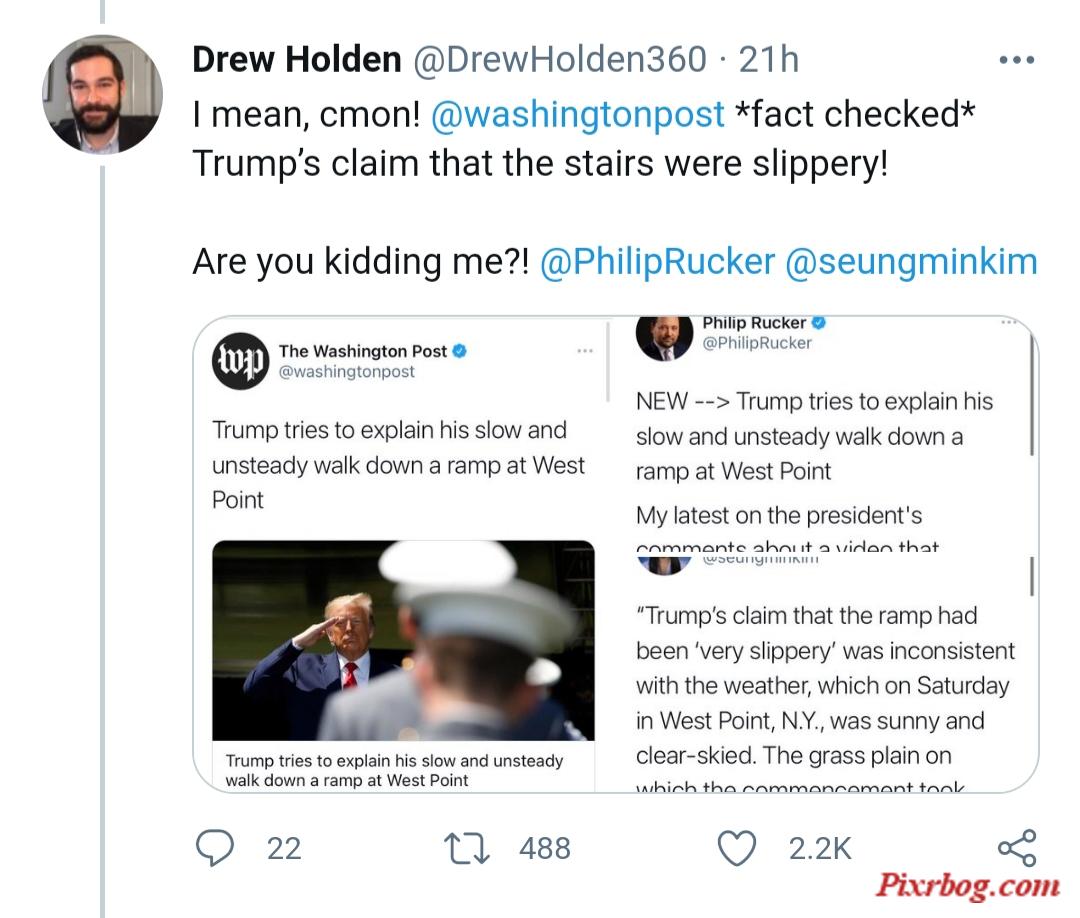Click the Washington Post wp logo avatar

tap(240, 361)
